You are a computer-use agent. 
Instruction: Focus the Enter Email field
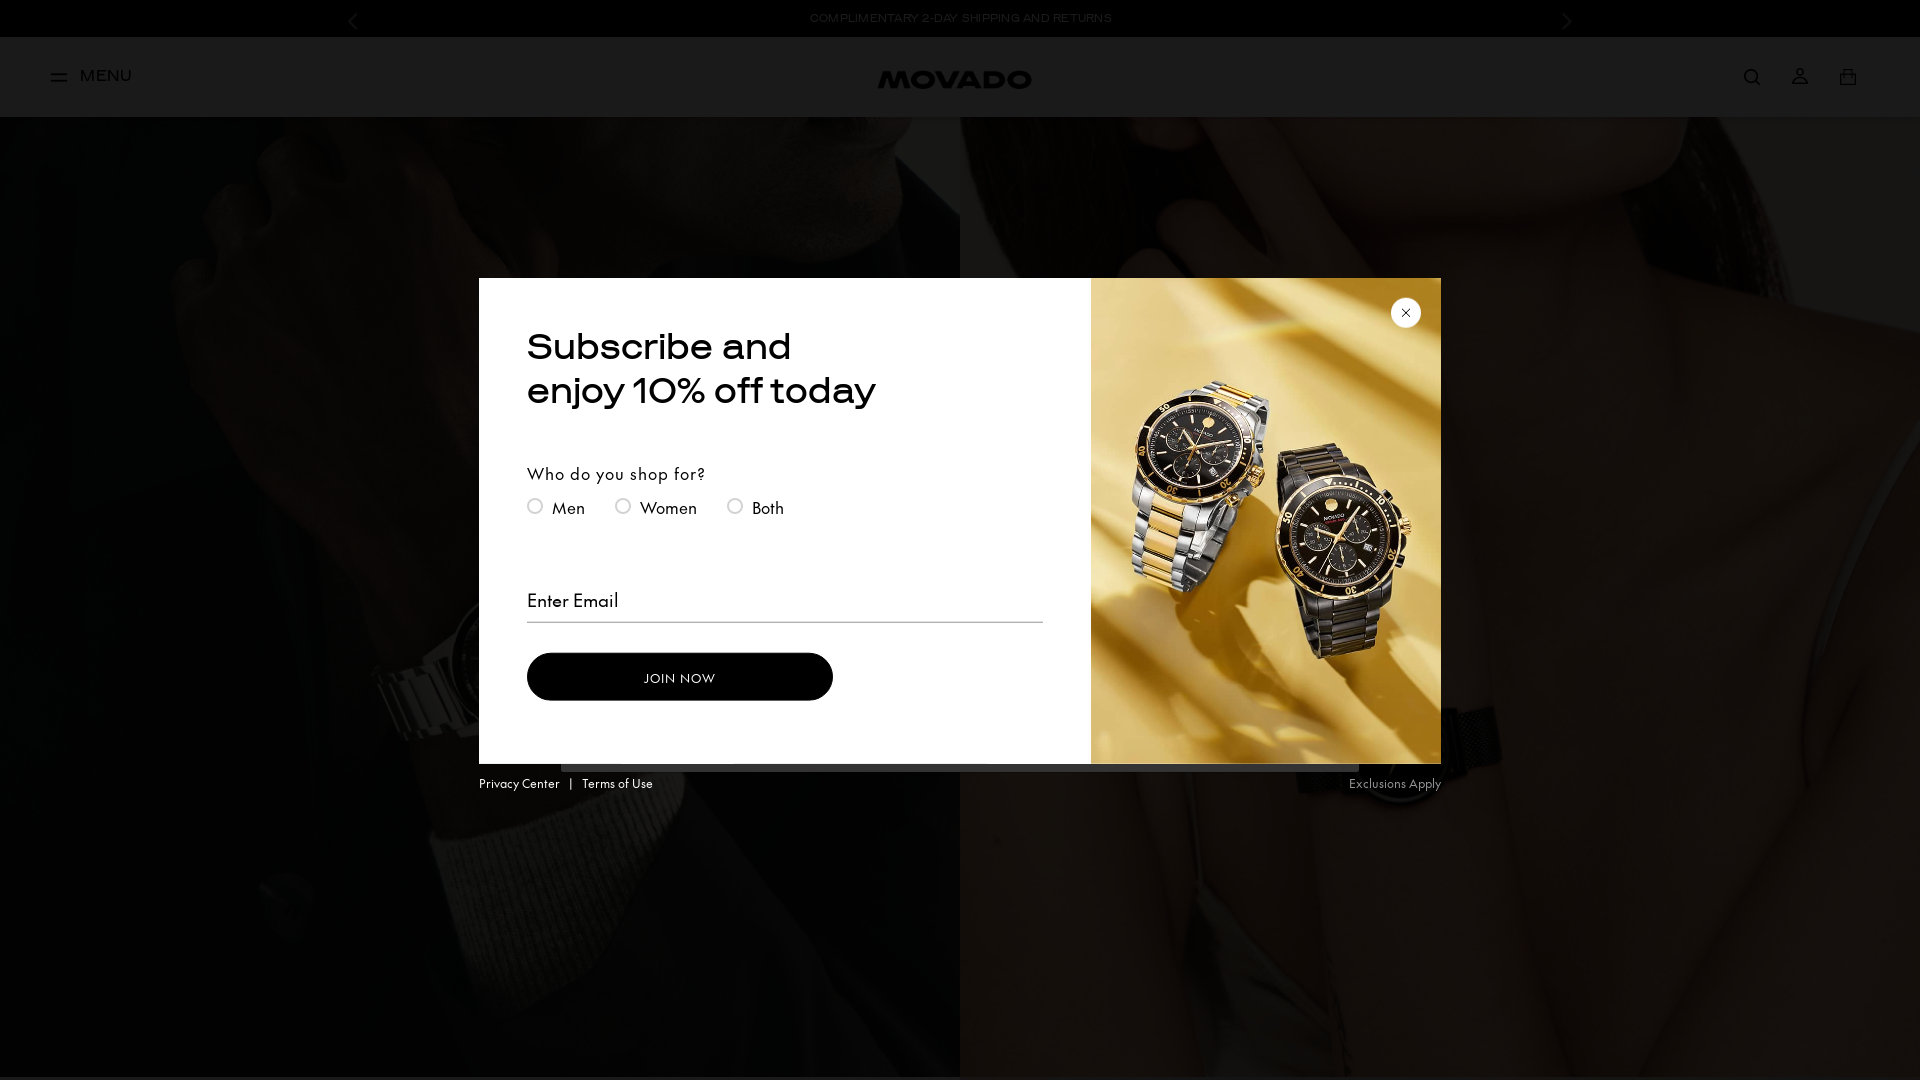coord(784,601)
